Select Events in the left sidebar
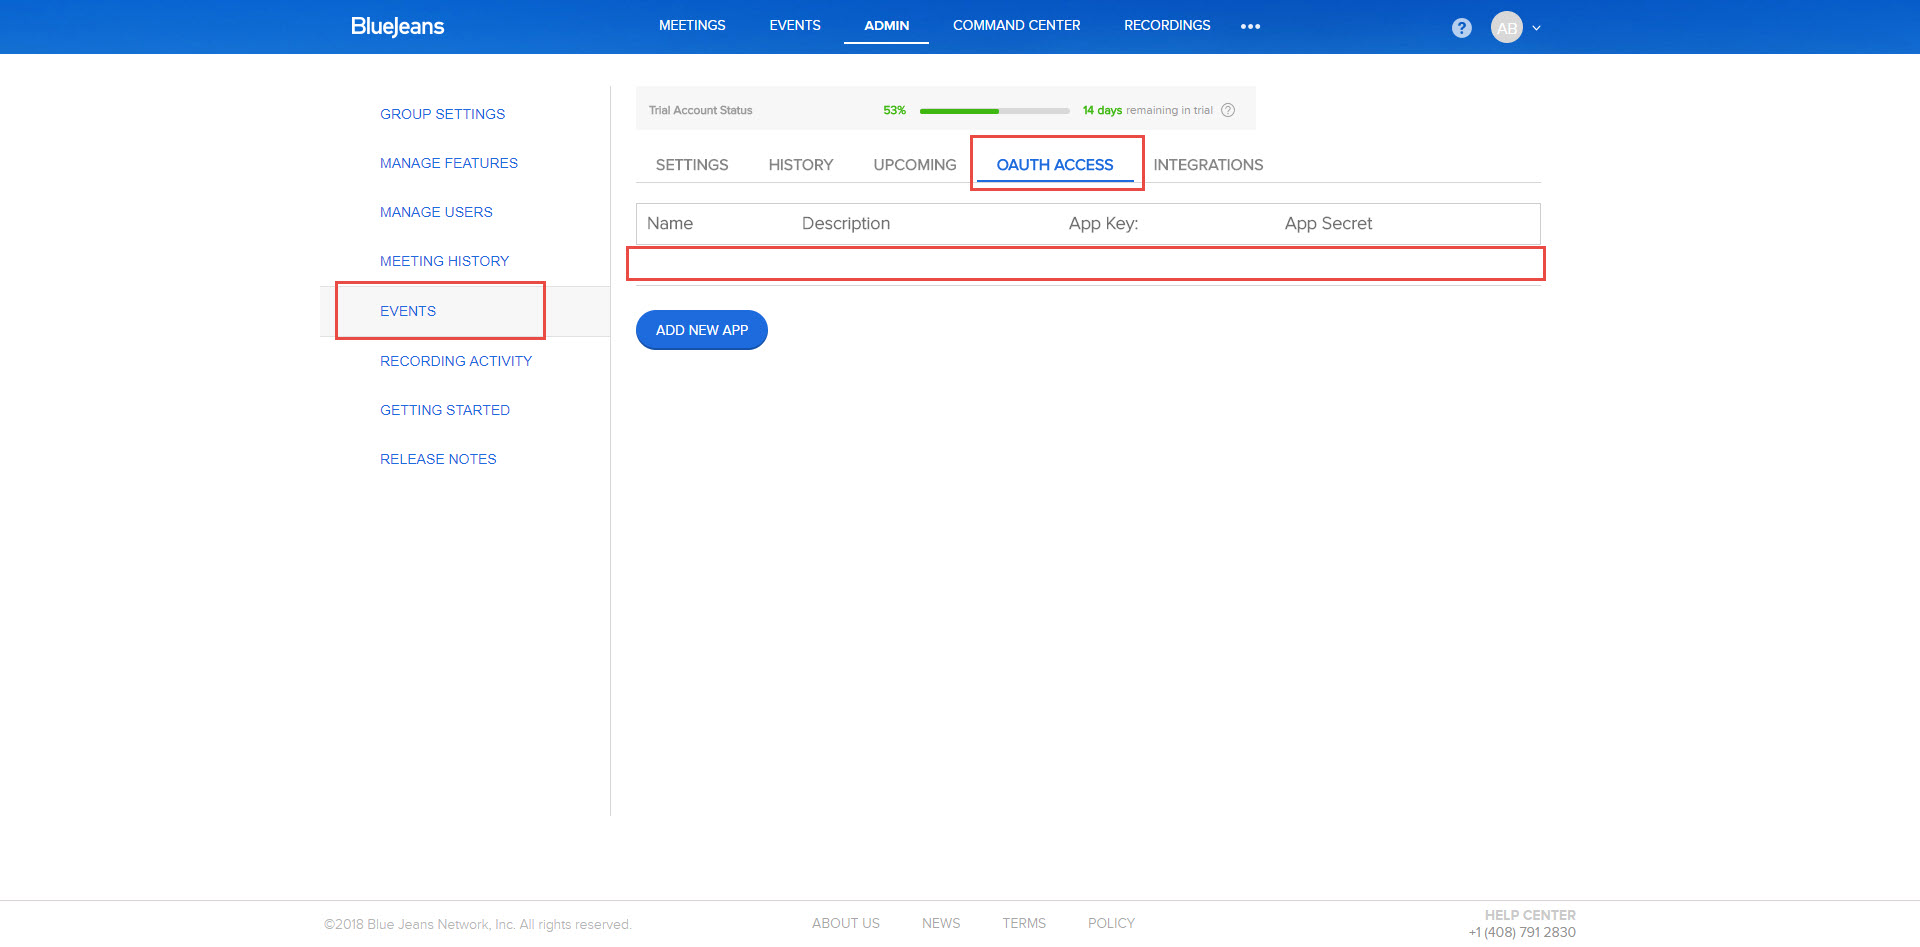 408,311
